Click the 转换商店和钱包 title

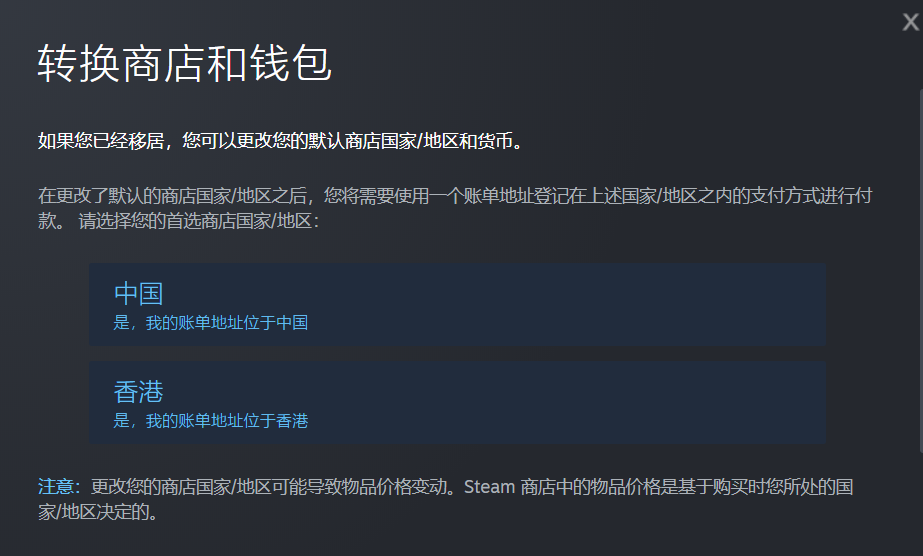pyautogui.click(x=185, y=64)
